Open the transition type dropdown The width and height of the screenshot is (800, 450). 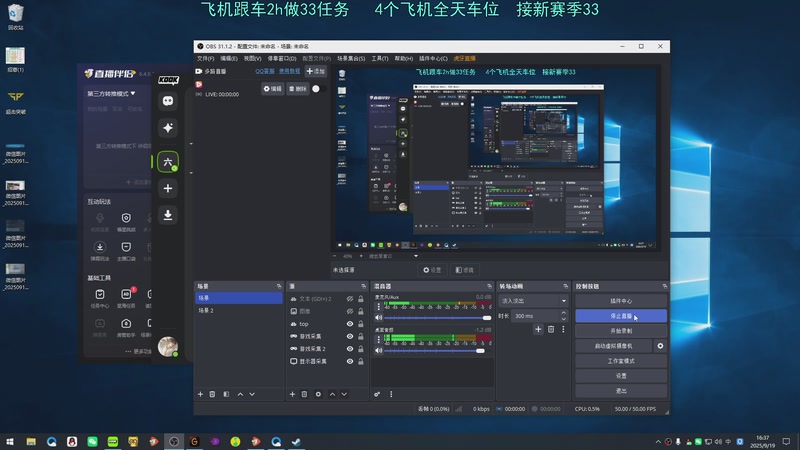[533, 301]
